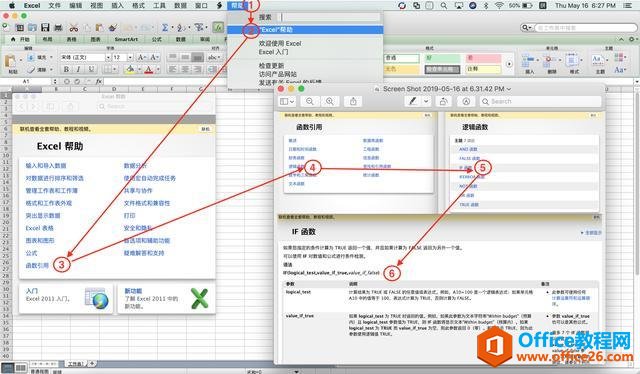The width and height of the screenshot is (640, 374).
Task: Toggle Italic formatting button
Action: [78, 69]
